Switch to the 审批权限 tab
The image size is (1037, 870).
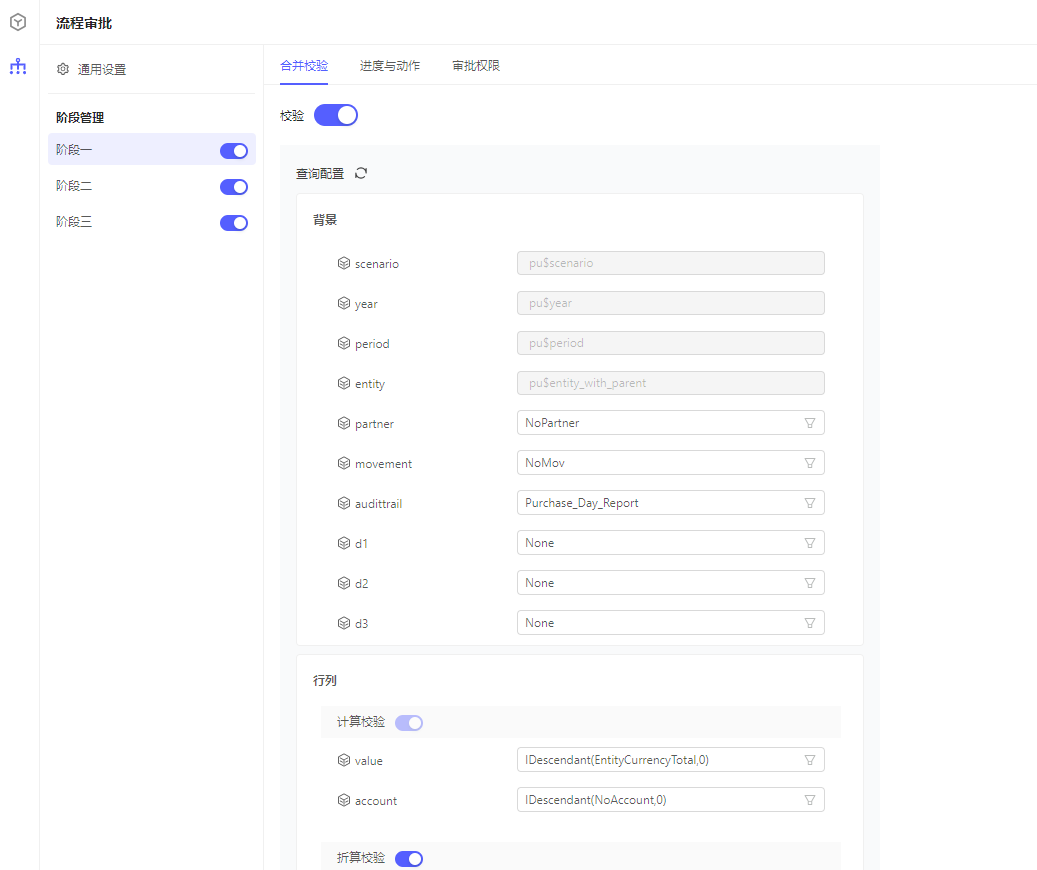[x=476, y=66]
